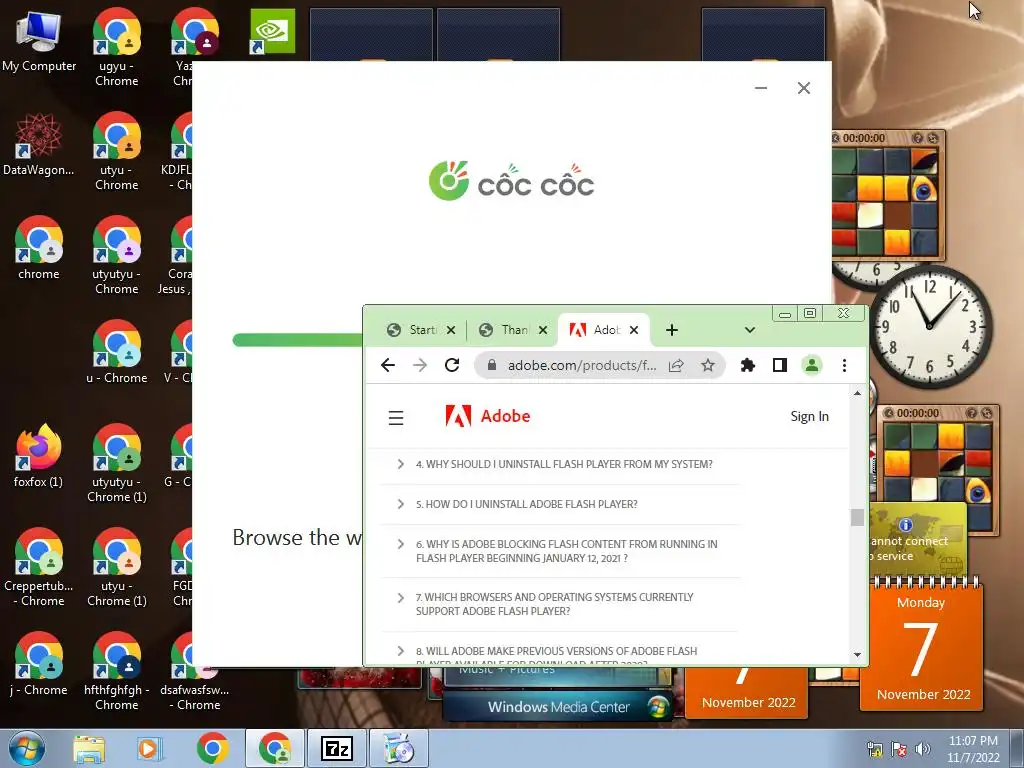The height and width of the screenshot is (768, 1024).
Task: Expand FAQ 8 about previous Flash versions
Action: click(561, 651)
